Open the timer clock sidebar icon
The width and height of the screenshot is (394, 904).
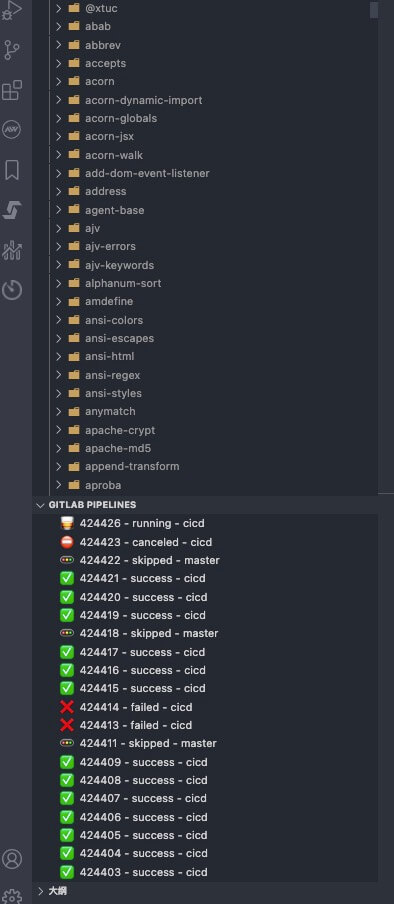tap(12, 289)
